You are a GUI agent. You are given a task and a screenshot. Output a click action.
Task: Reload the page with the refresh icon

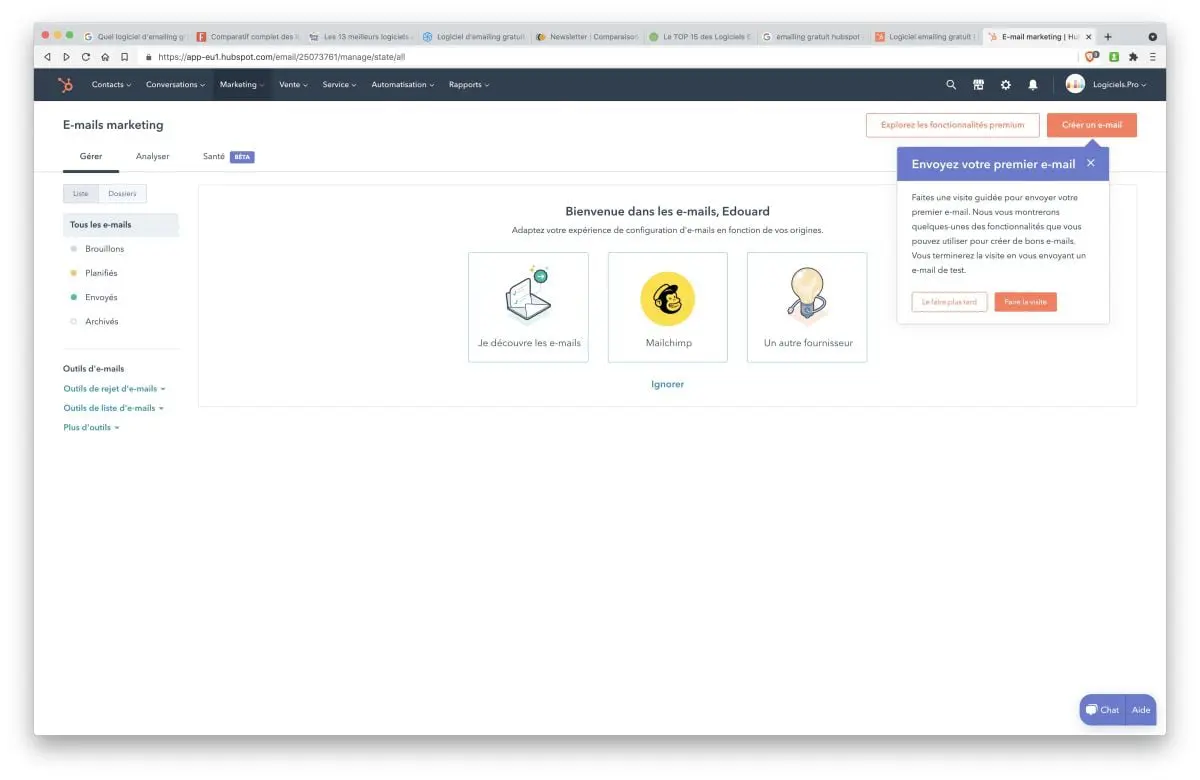pyautogui.click(x=86, y=57)
